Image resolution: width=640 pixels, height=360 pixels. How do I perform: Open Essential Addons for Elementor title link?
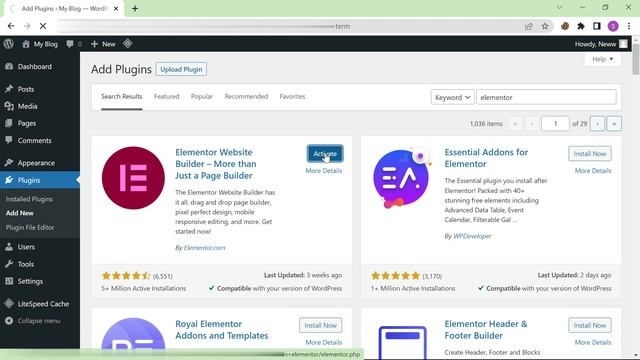(x=486, y=158)
